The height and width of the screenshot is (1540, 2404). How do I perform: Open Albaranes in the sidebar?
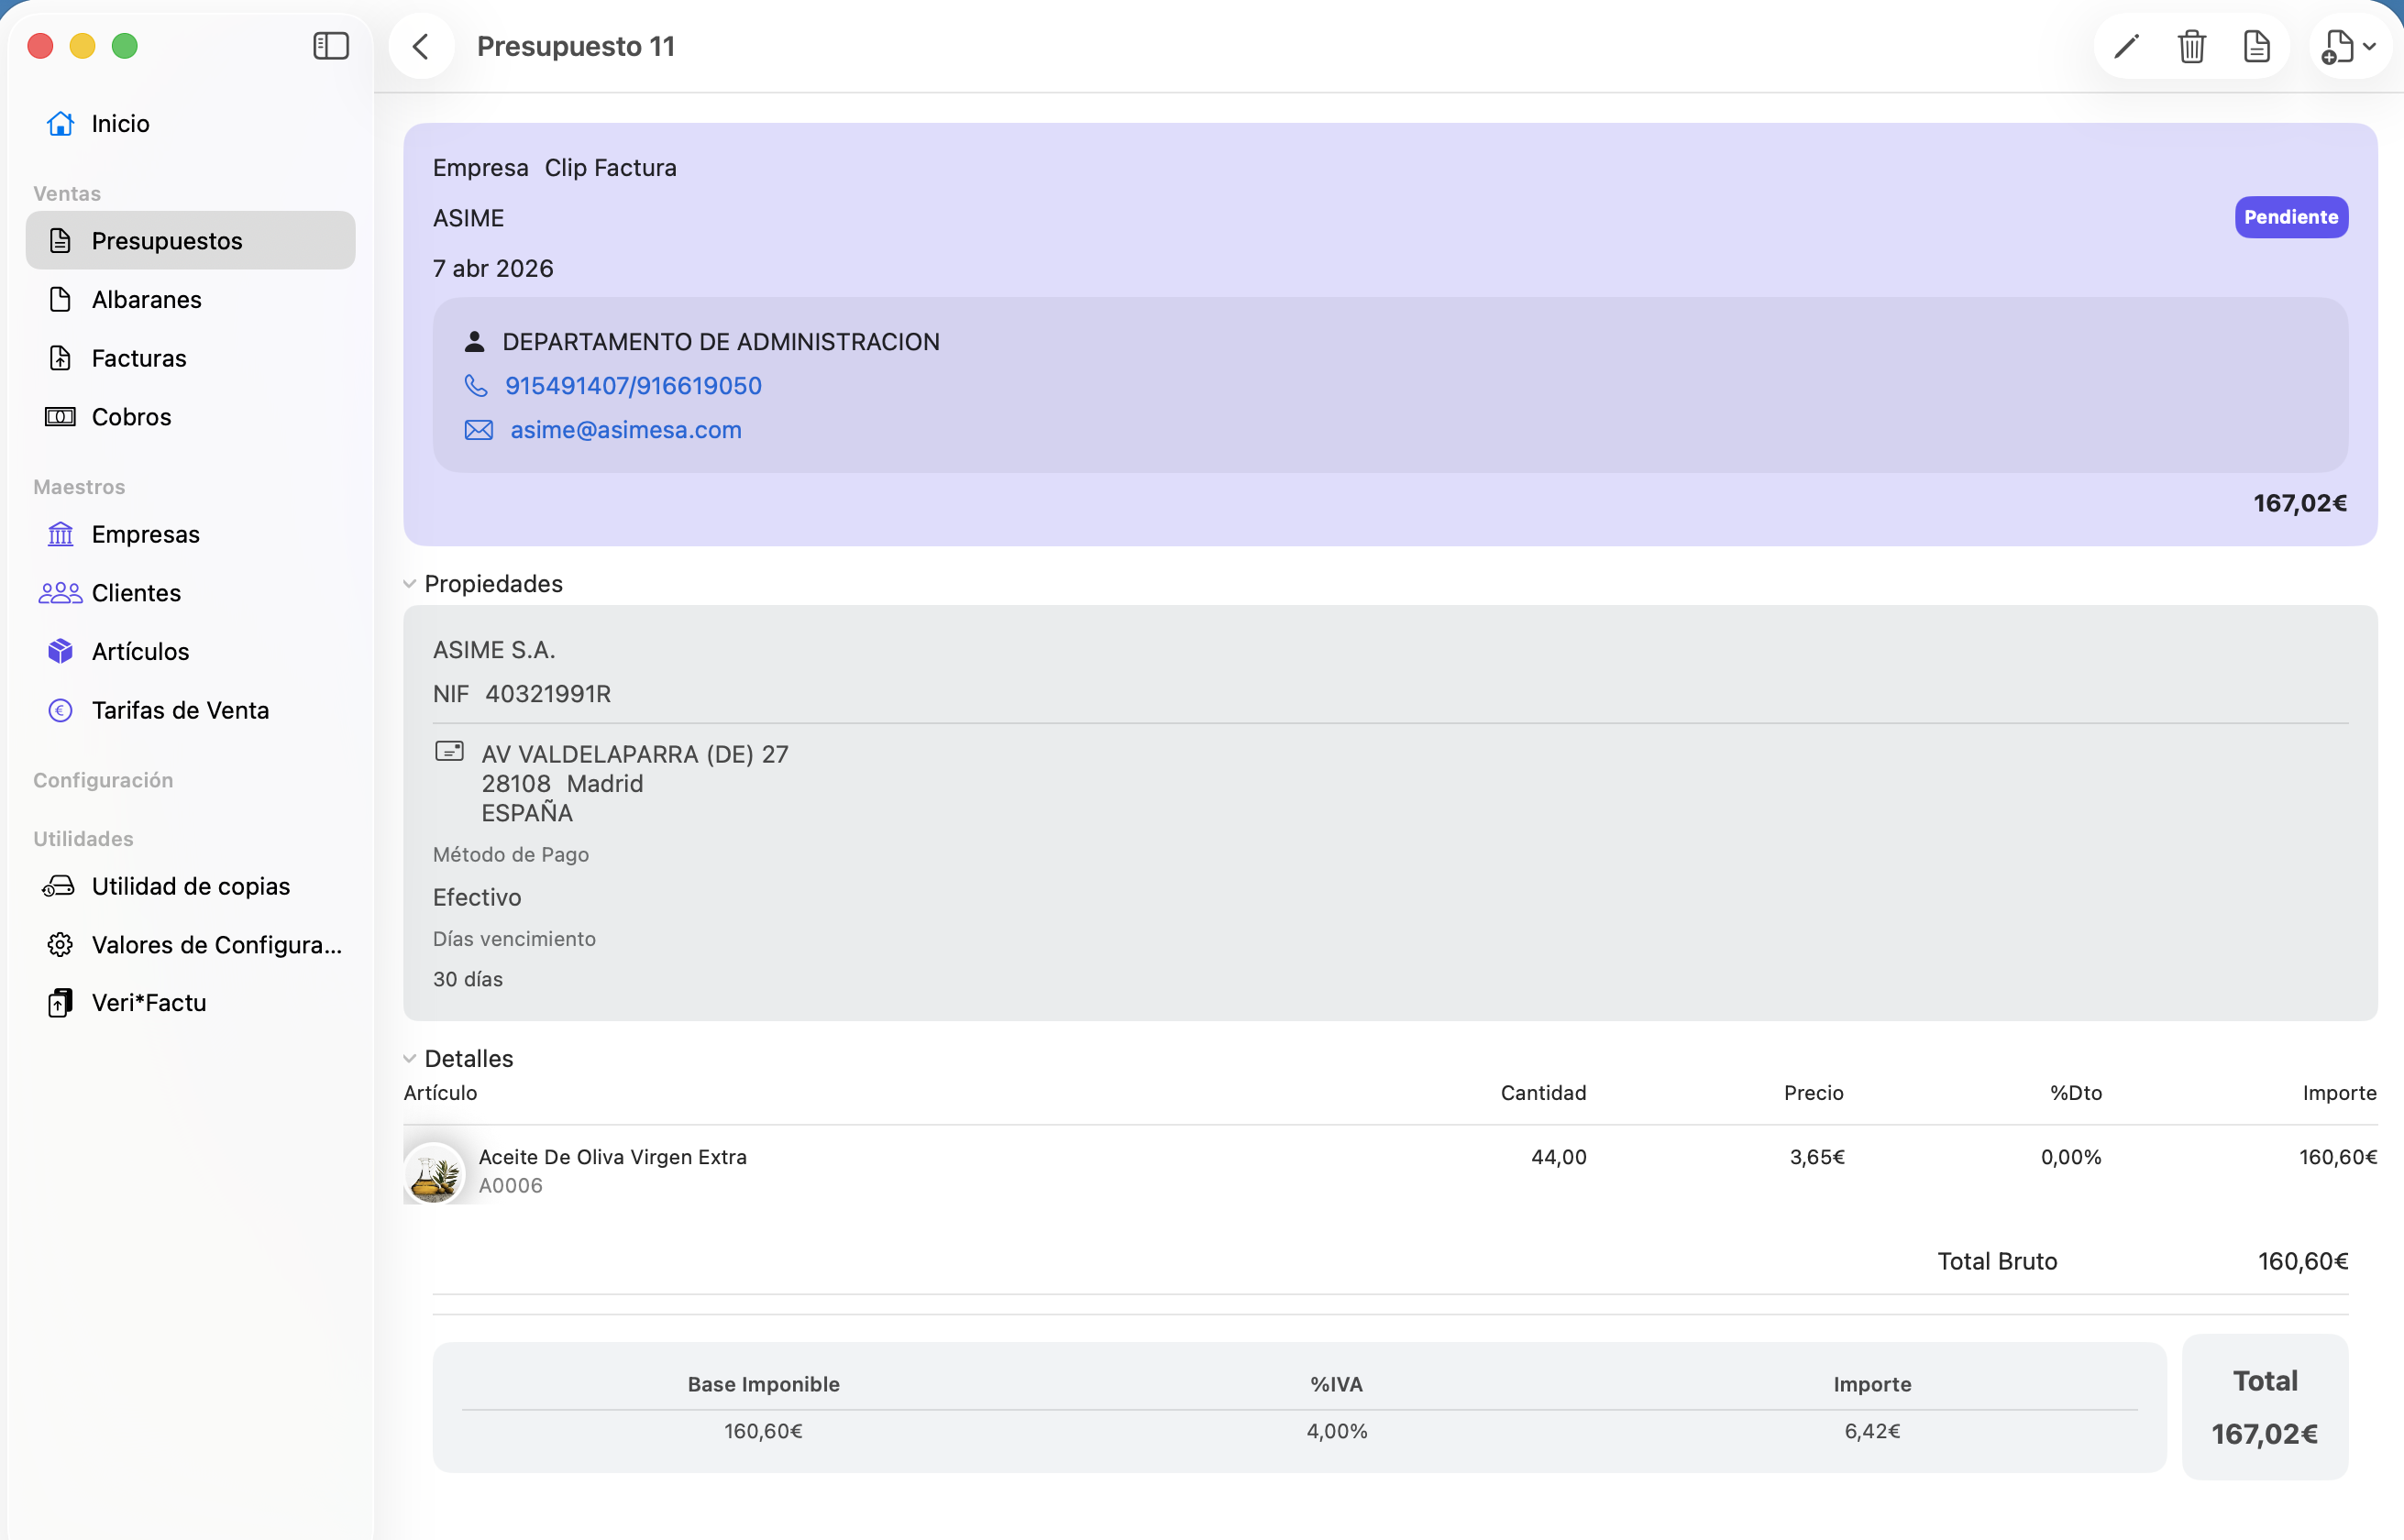point(146,299)
